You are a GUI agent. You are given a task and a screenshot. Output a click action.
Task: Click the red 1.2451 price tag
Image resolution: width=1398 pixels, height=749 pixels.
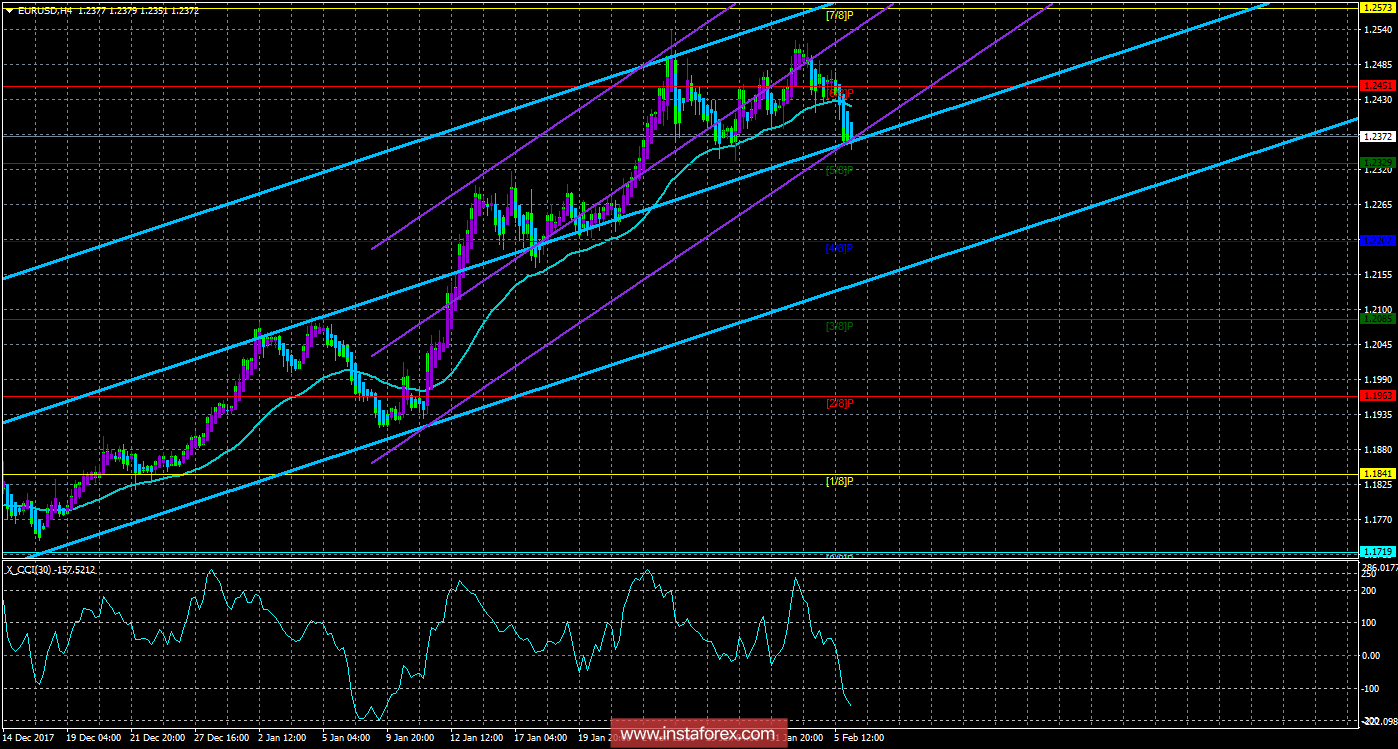coord(1377,87)
